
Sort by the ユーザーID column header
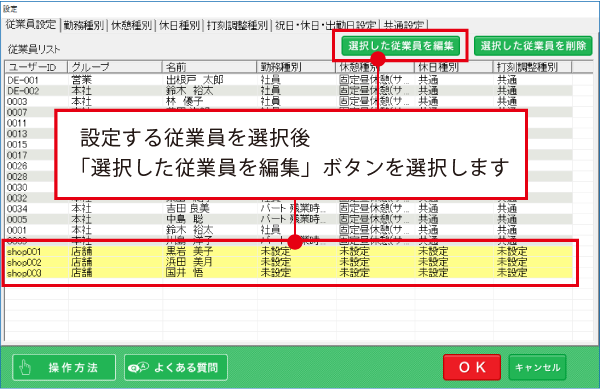36,67
